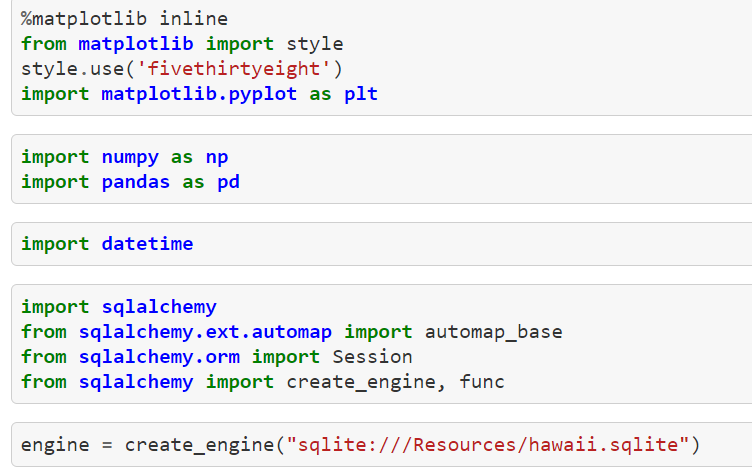The image size is (752, 475).
Task: Click the 'create_engine, func' import line
Action: click(x=263, y=382)
